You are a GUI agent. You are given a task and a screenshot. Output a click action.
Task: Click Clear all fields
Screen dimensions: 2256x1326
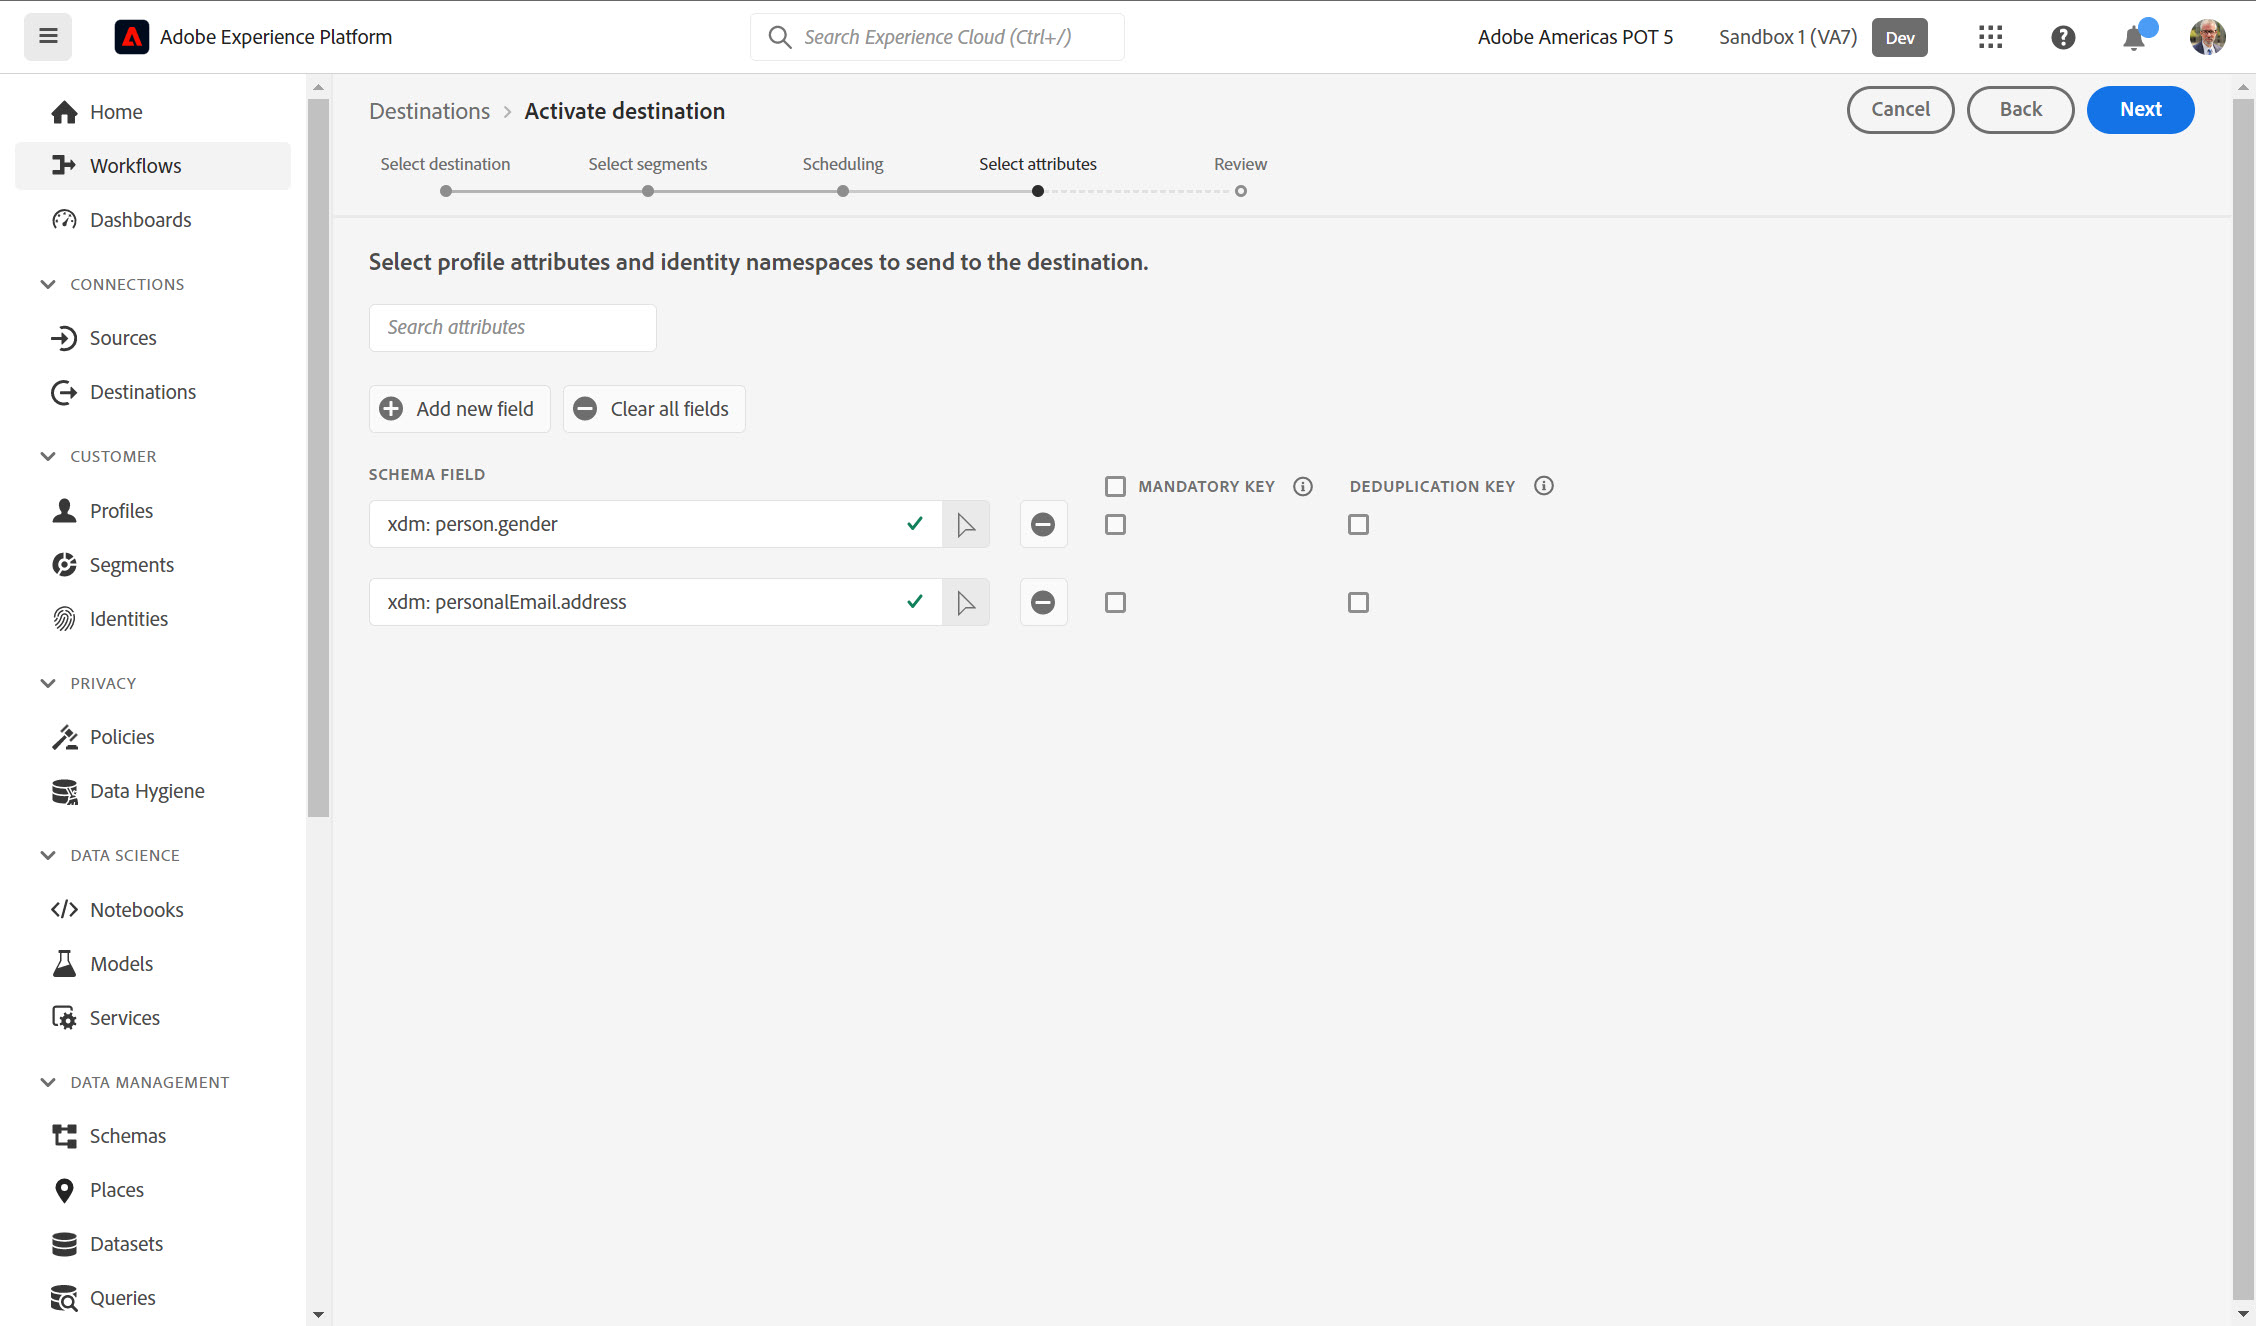[x=654, y=409]
